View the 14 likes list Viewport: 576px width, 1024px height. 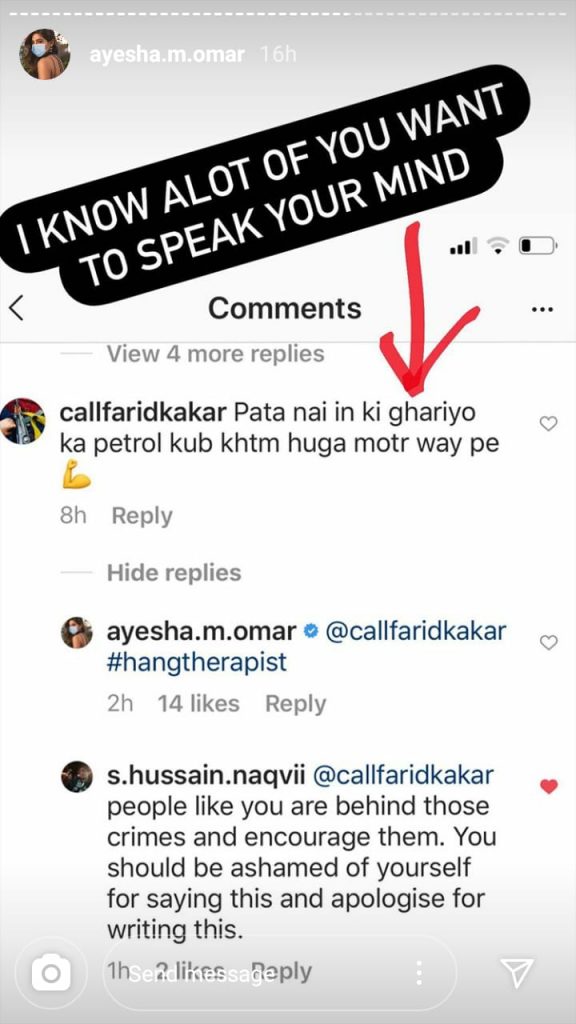[199, 703]
